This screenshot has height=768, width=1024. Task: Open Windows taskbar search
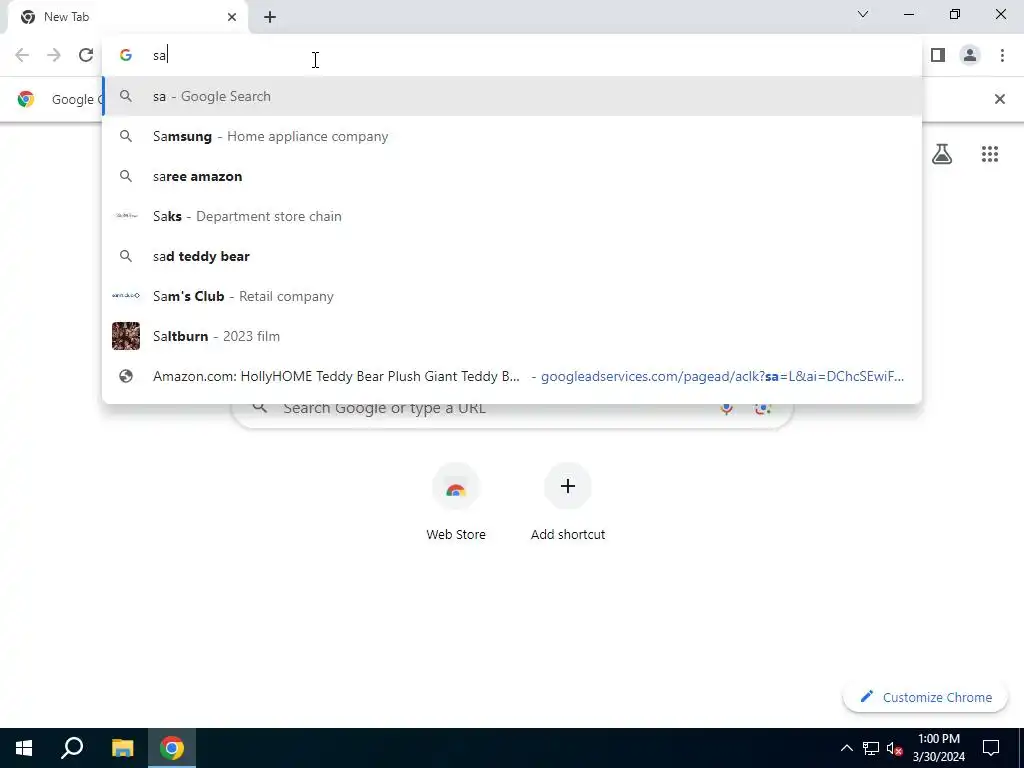tap(72, 748)
